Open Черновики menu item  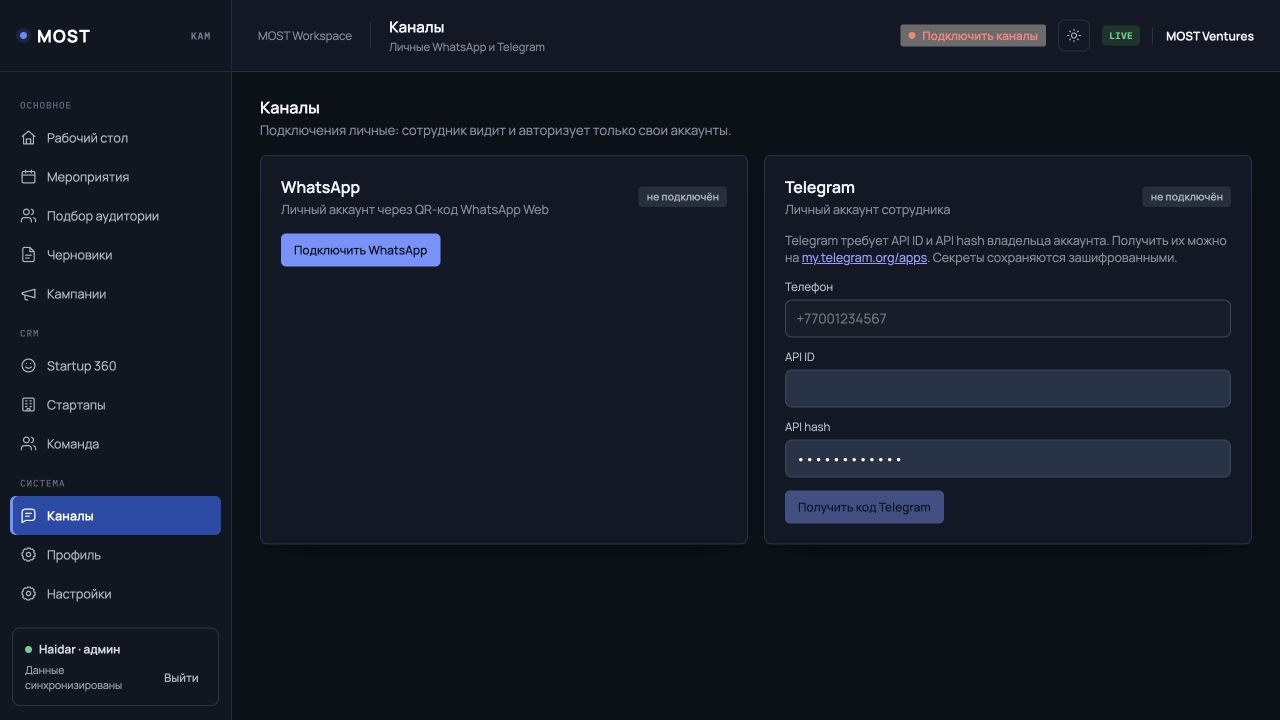click(x=115, y=255)
